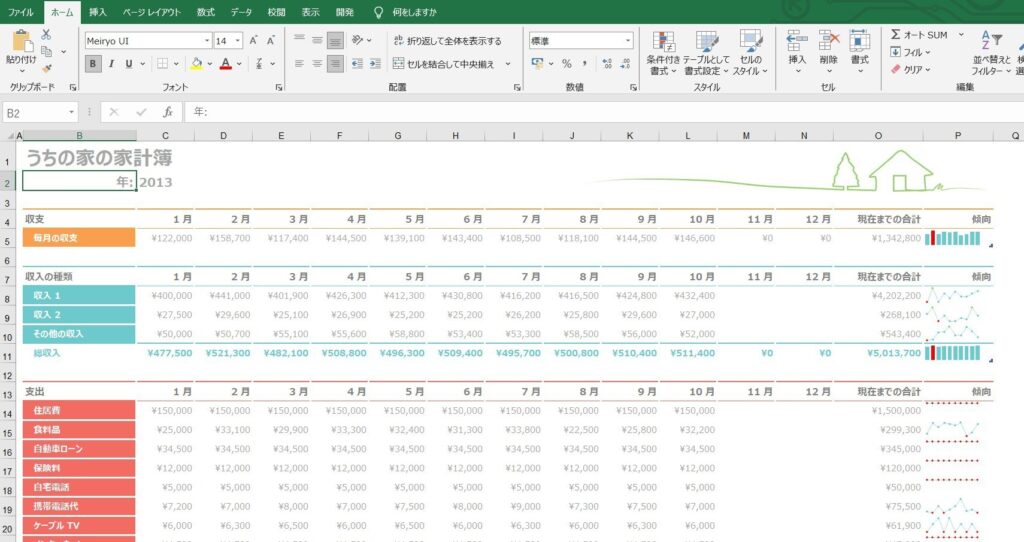Open the フォント group dialog launcher
Image resolution: width=1024 pixels, height=542 pixels.
pyautogui.click(x=279, y=87)
